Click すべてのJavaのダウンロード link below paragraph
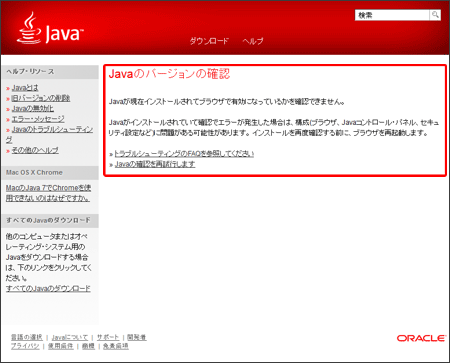Image resolution: width=450 pixels, height=363 pixels. (48, 288)
